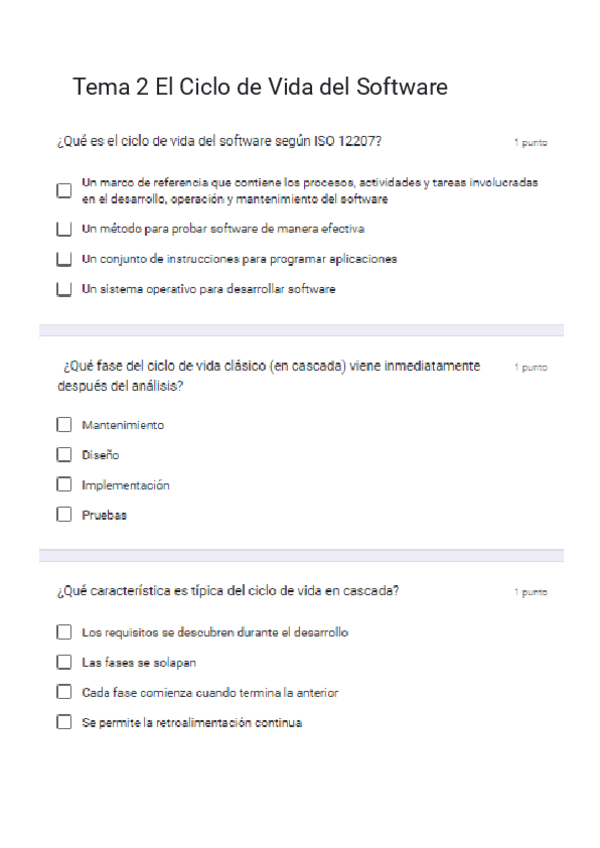Check the 'Los requisitos se descubren' checkbox
600x848 pixels.
tap(64, 632)
